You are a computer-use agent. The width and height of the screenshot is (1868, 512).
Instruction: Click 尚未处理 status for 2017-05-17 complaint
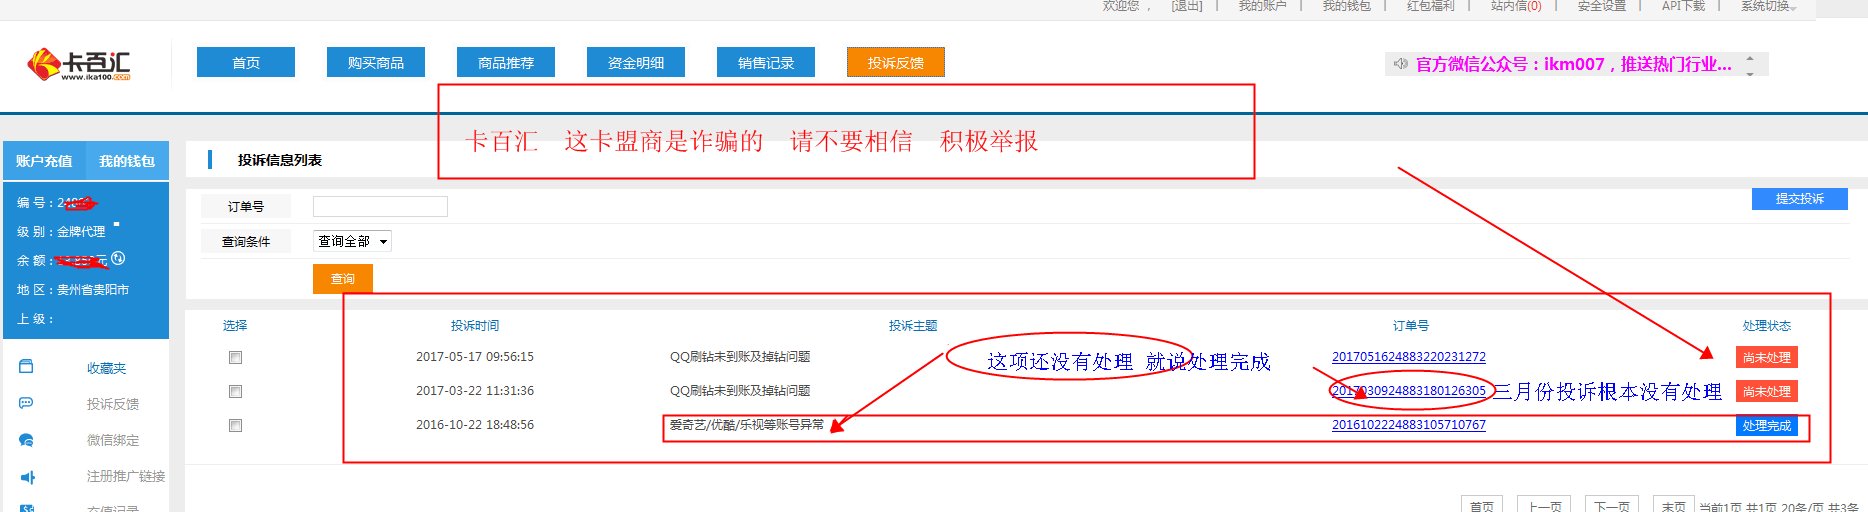click(1767, 357)
